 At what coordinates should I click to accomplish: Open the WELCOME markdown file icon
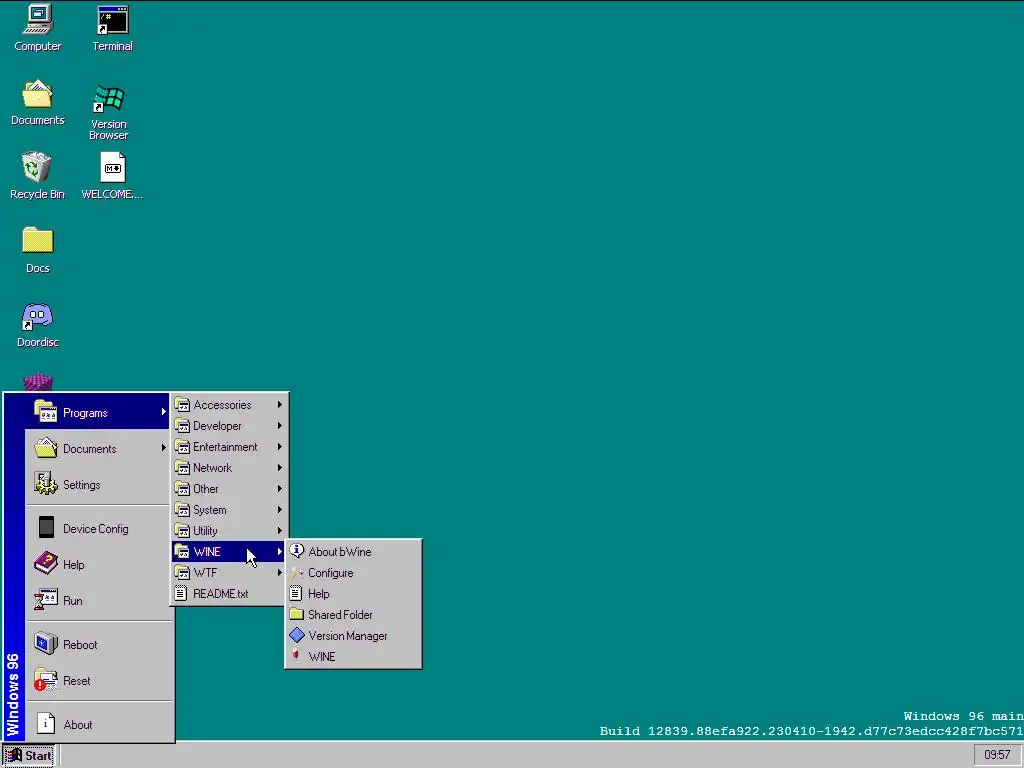pos(112,176)
